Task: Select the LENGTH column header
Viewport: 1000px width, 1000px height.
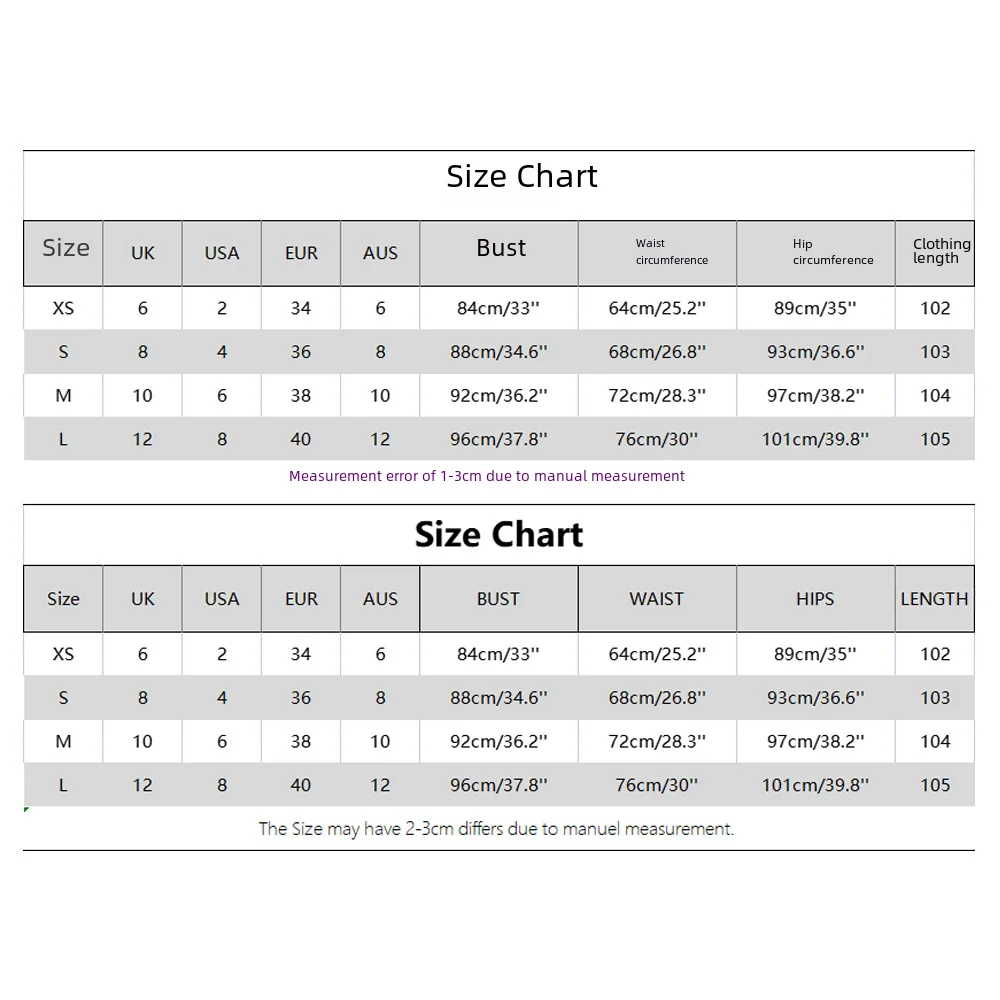Action: pyautogui.click(x=934, y=599)
